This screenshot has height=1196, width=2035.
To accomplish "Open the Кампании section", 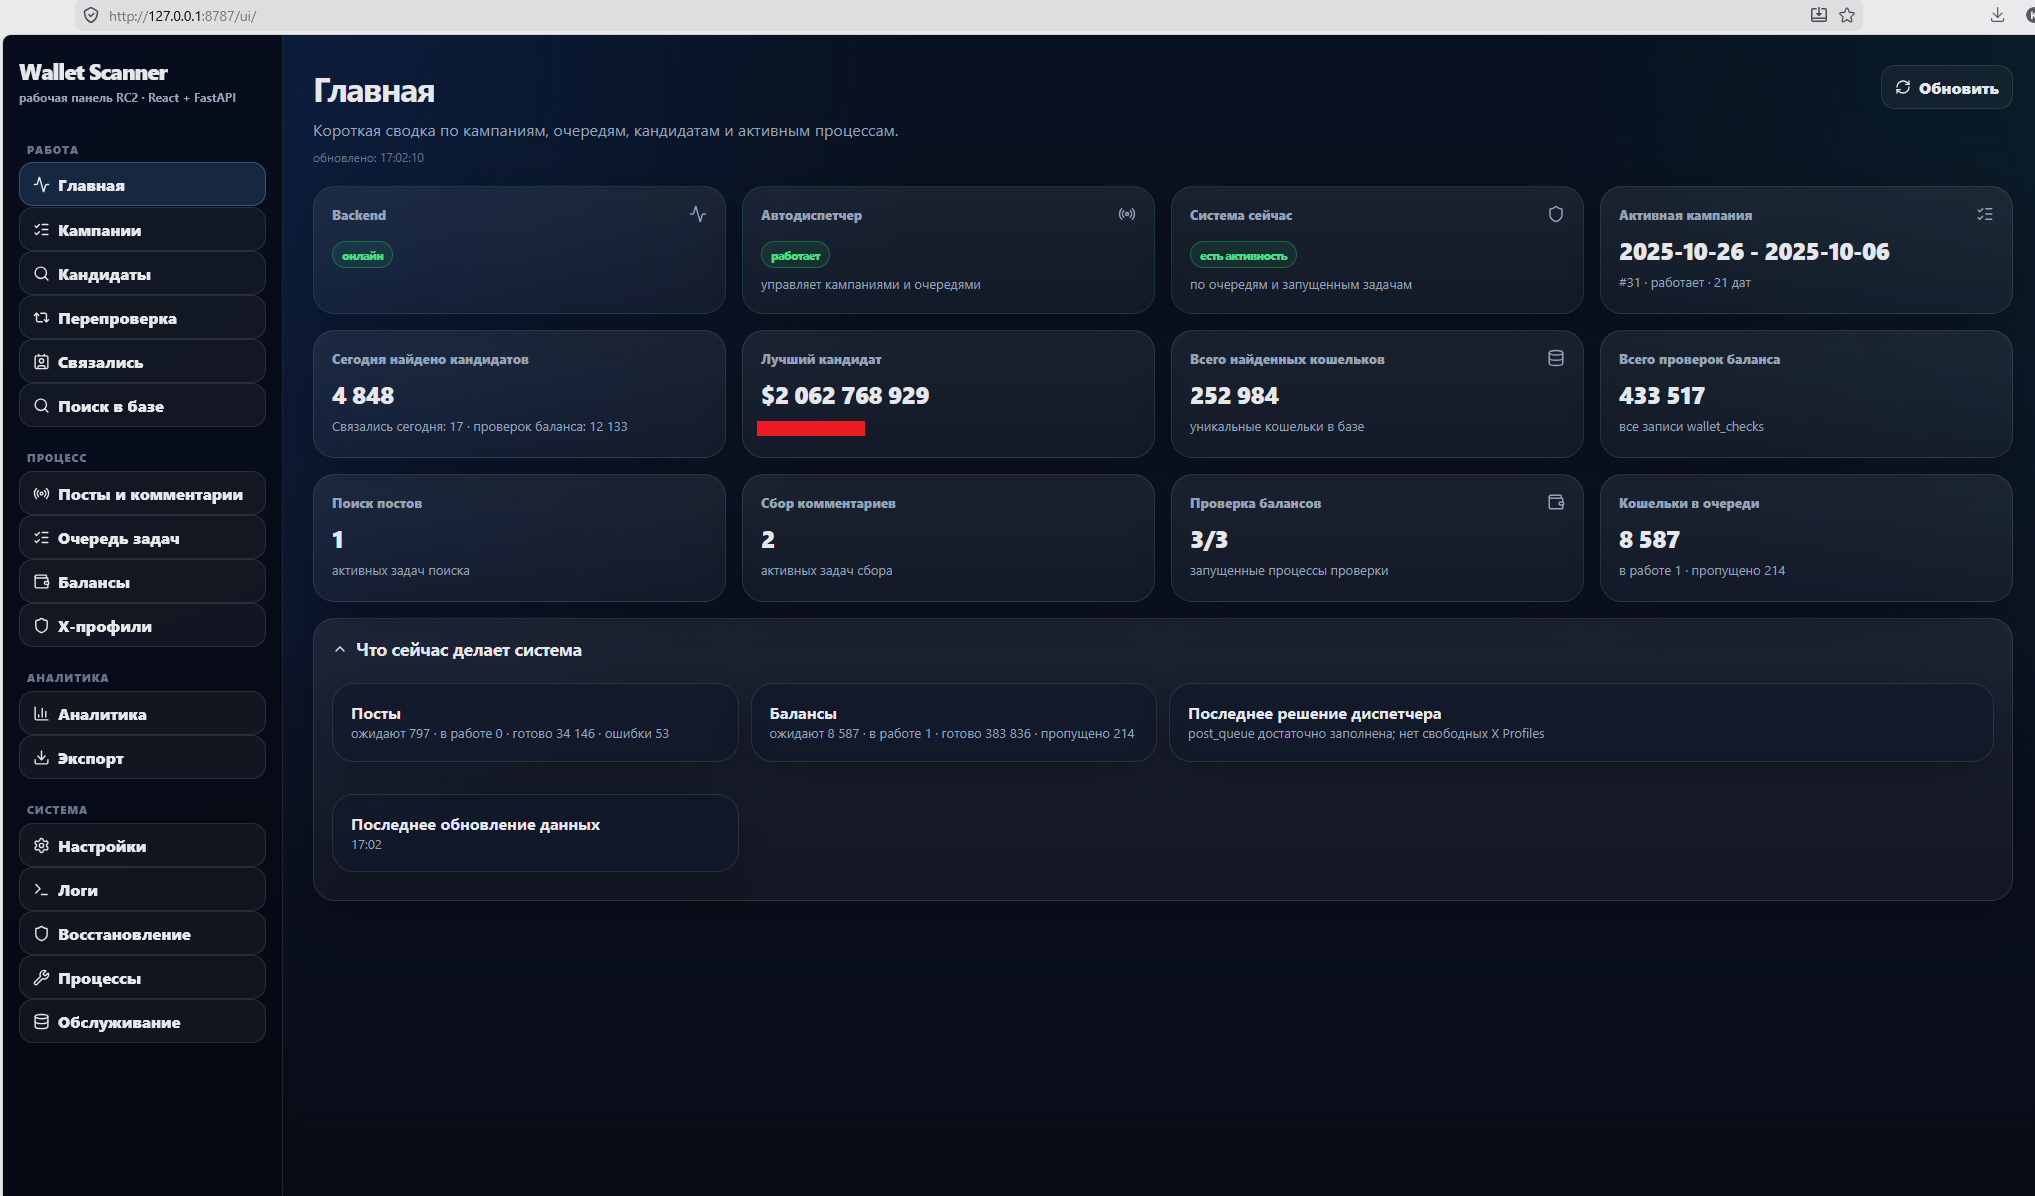I will [142, 229].
